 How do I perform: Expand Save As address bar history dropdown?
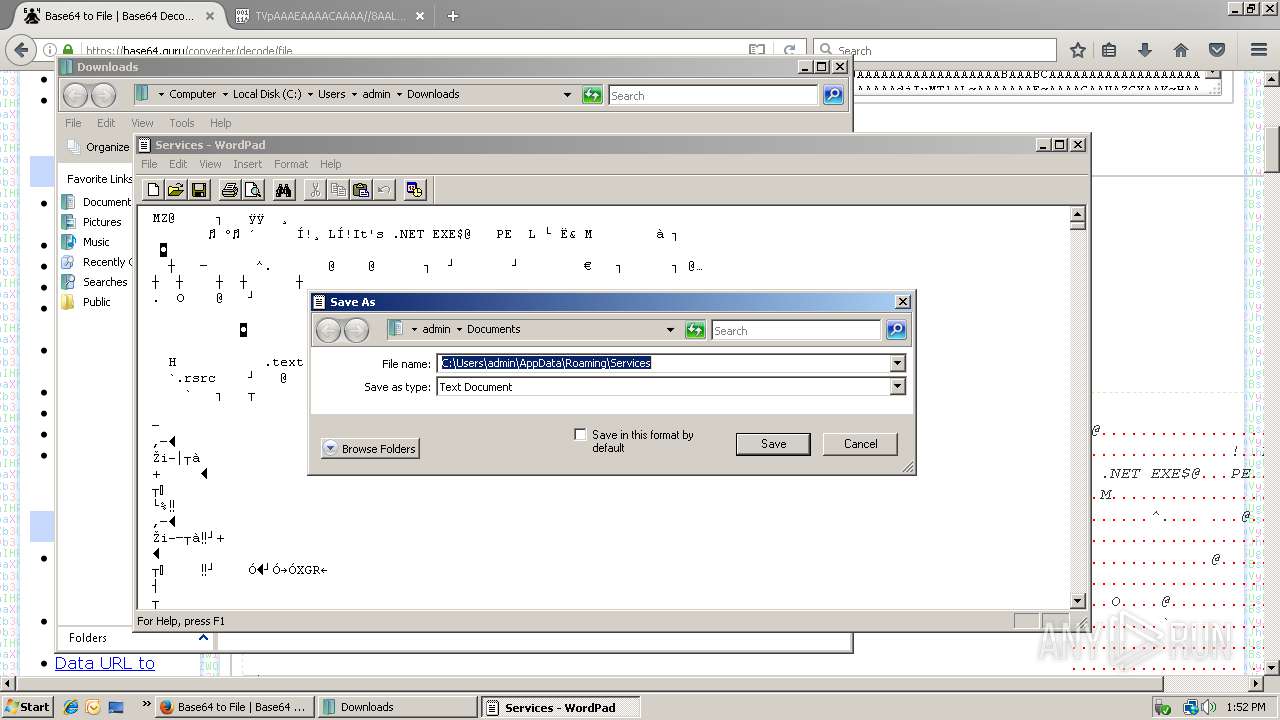[670, 329]
